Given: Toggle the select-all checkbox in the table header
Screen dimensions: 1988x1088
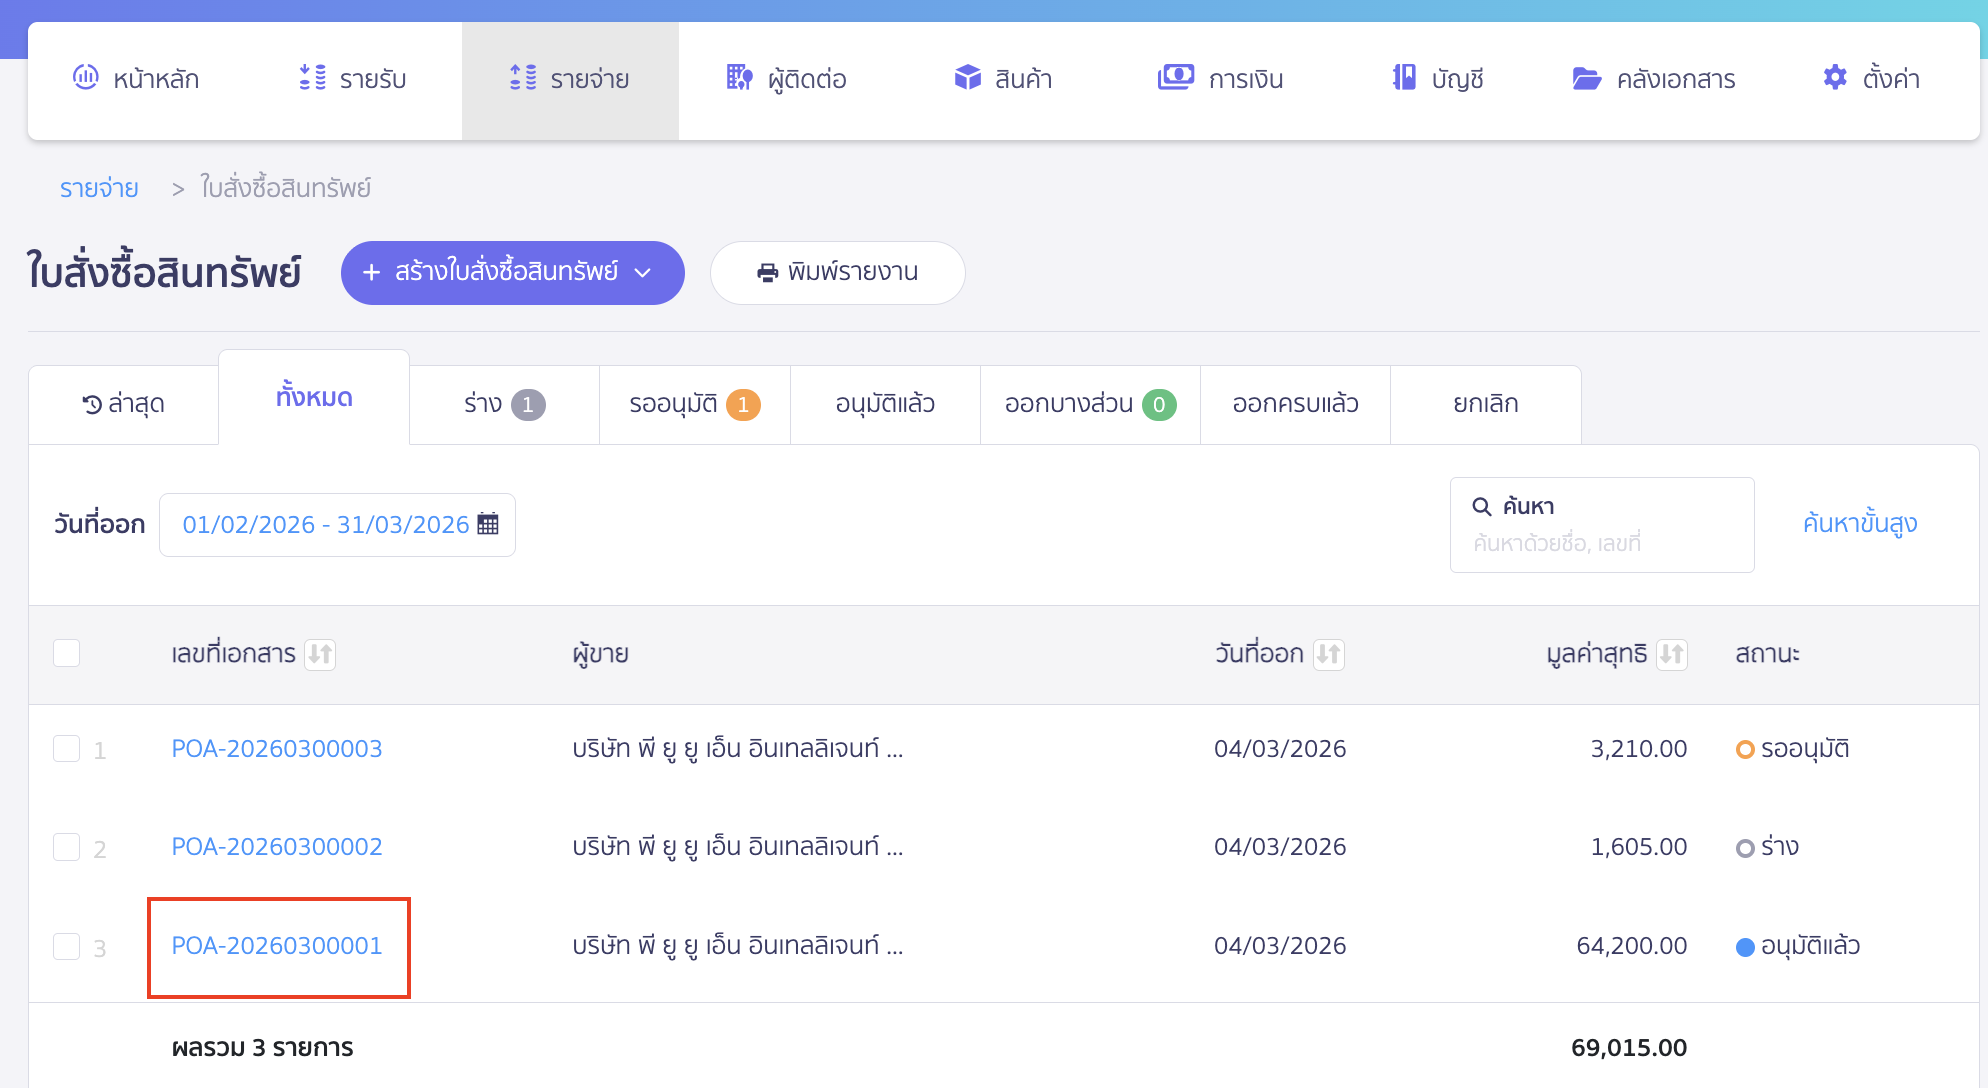Looking at the screenshot, I should pos(67,653).
